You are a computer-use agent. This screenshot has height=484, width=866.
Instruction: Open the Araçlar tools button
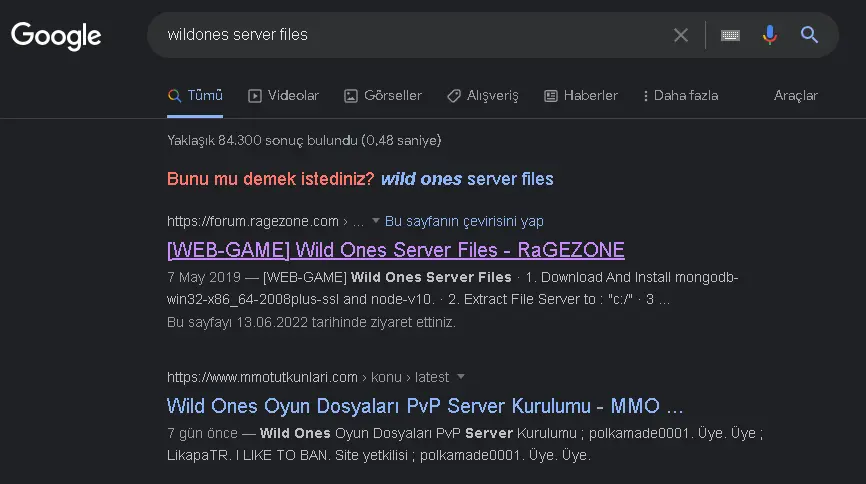click(x=795, y=96)
